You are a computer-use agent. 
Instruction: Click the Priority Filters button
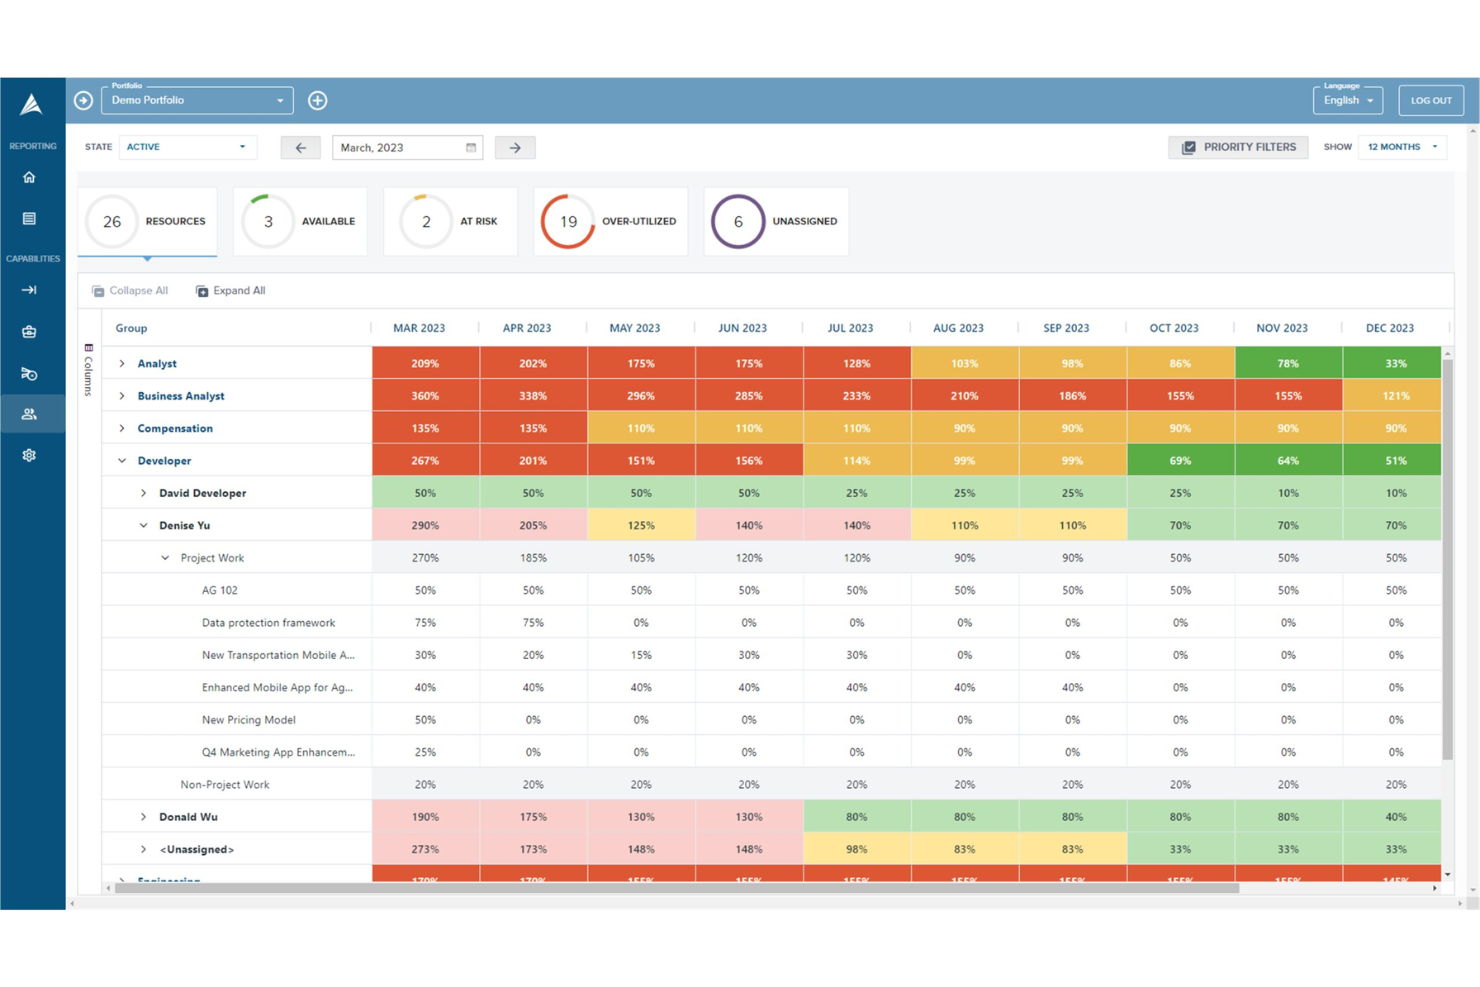click(1238, 146)
